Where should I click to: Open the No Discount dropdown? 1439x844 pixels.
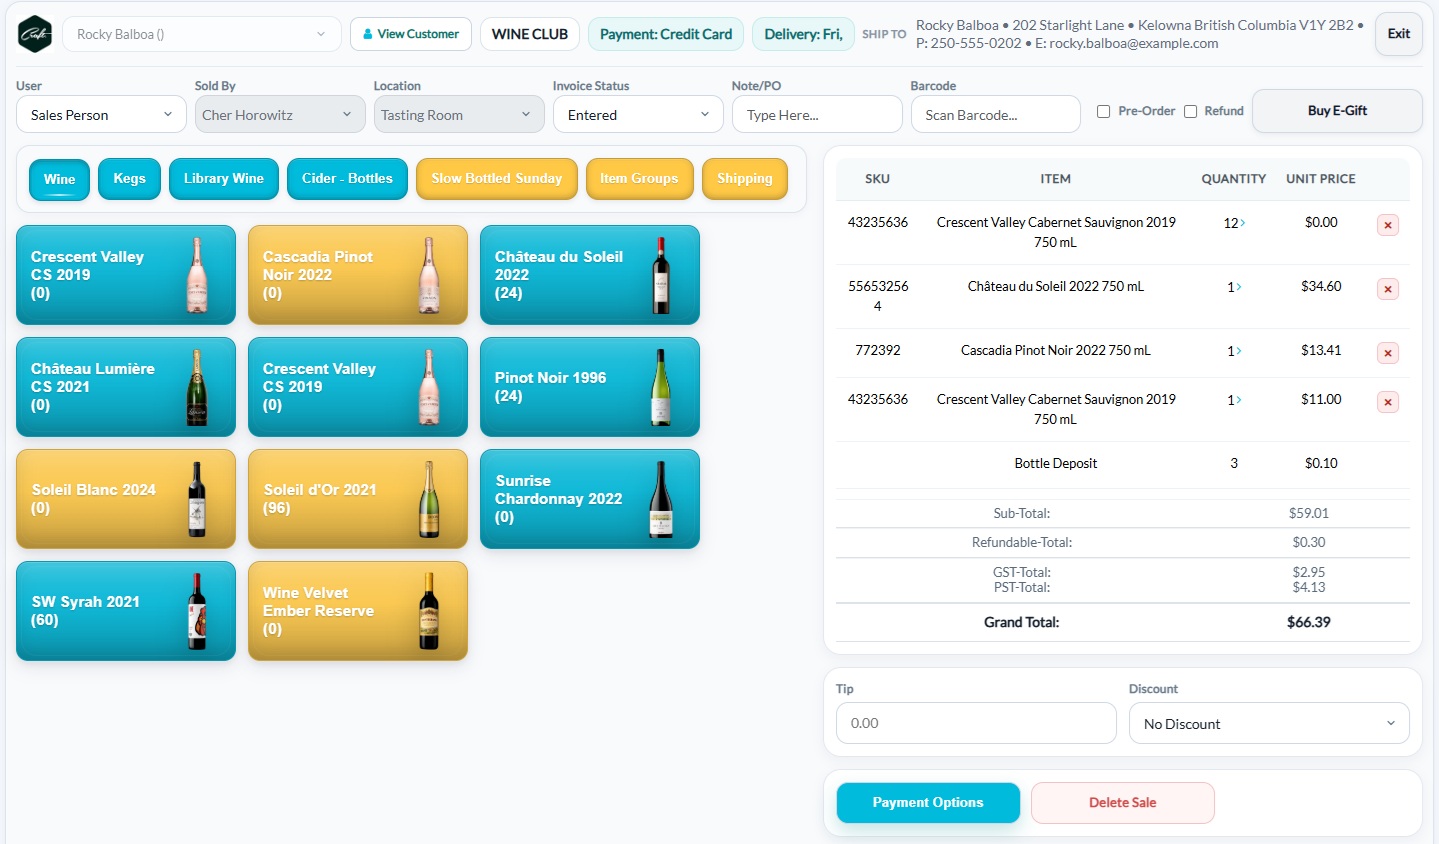pyautogui.click(x=1269, y=723)
